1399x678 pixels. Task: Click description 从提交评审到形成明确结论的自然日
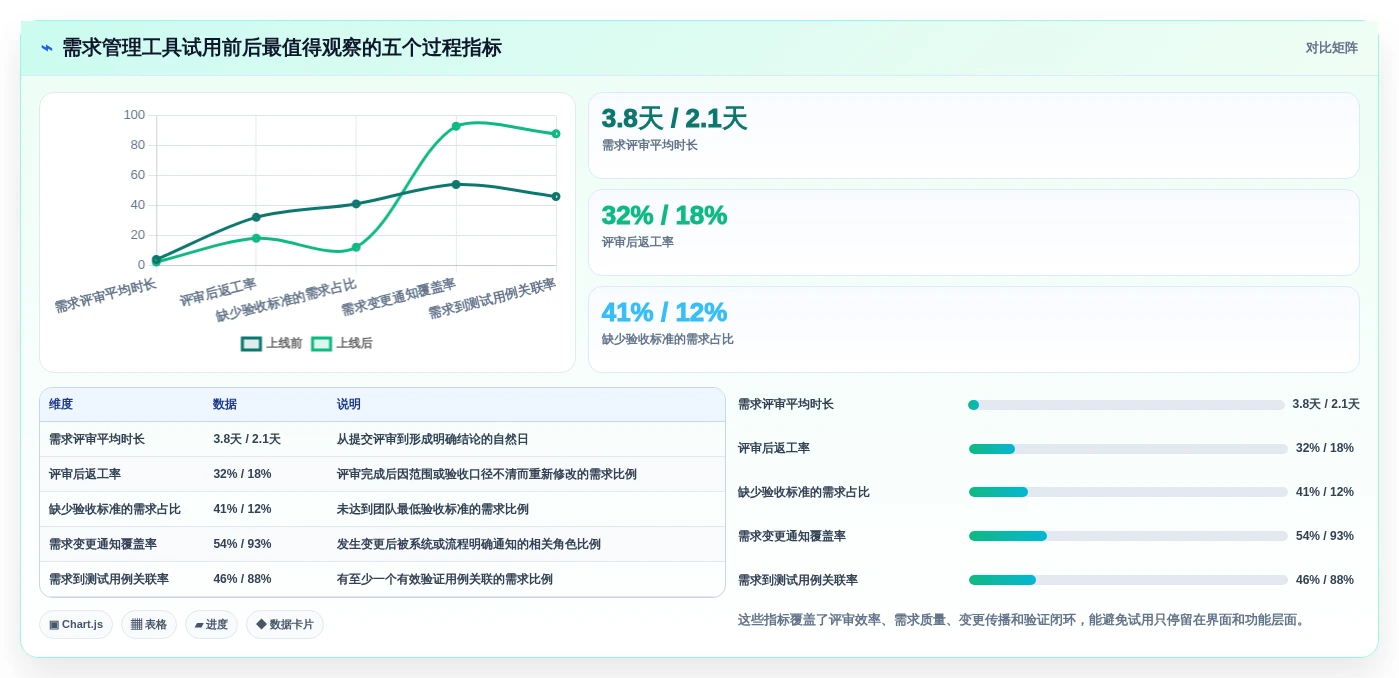pyautogui.click(x=433, y=439)
